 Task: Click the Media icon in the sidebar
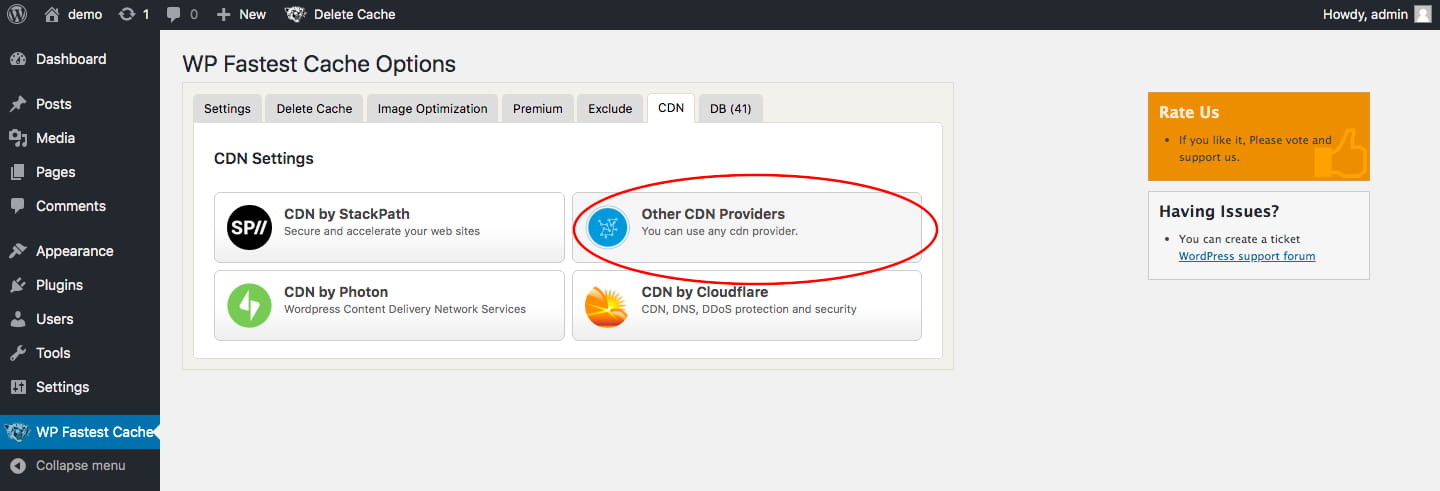click(17, 138)
